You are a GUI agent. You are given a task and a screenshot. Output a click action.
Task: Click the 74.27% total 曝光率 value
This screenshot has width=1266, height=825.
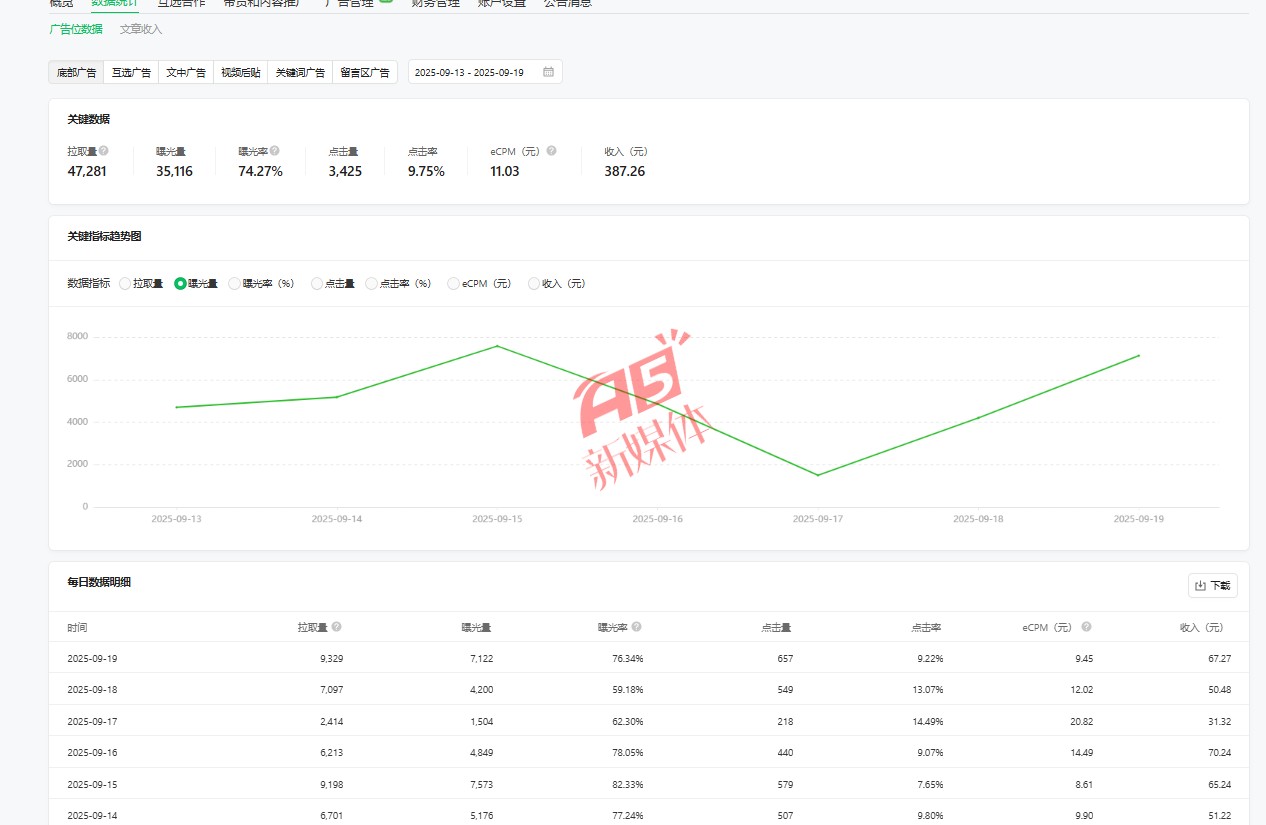(x=260, y=171)
